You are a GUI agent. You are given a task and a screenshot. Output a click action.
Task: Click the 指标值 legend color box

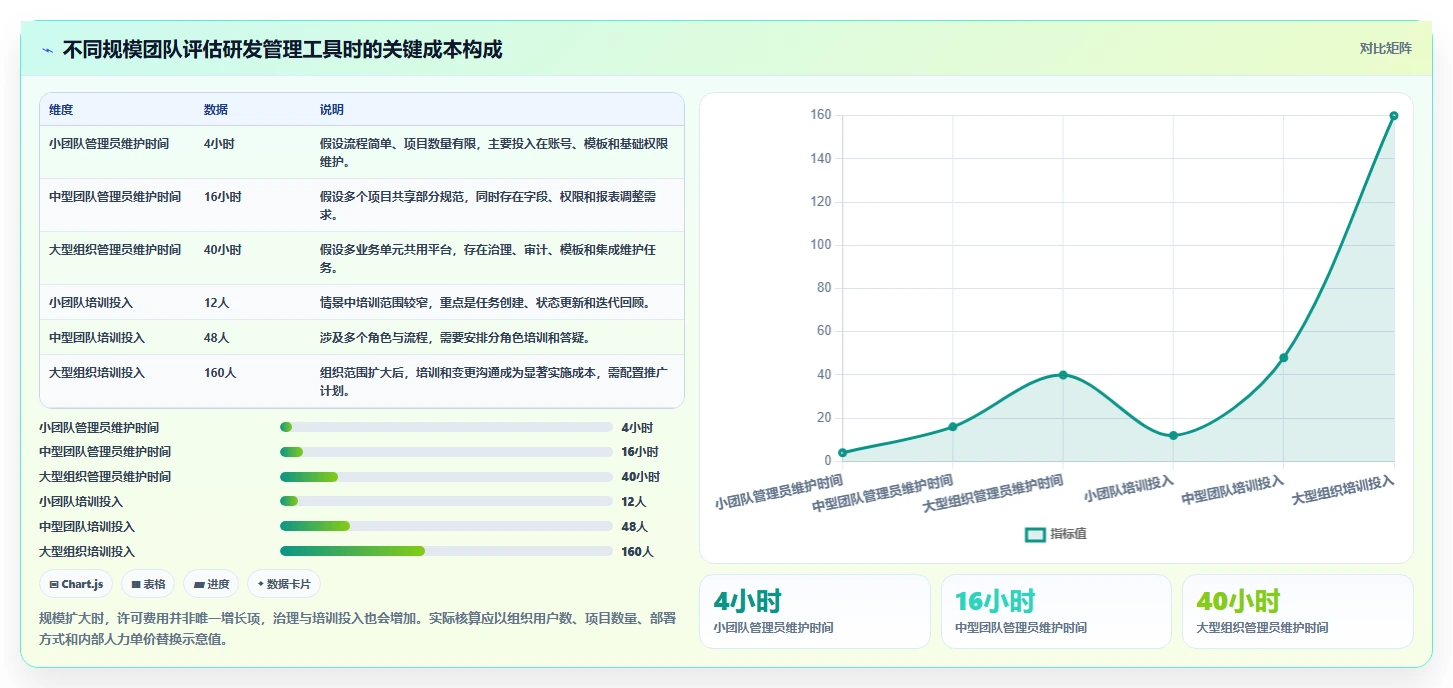click(x=1035, y=535)
